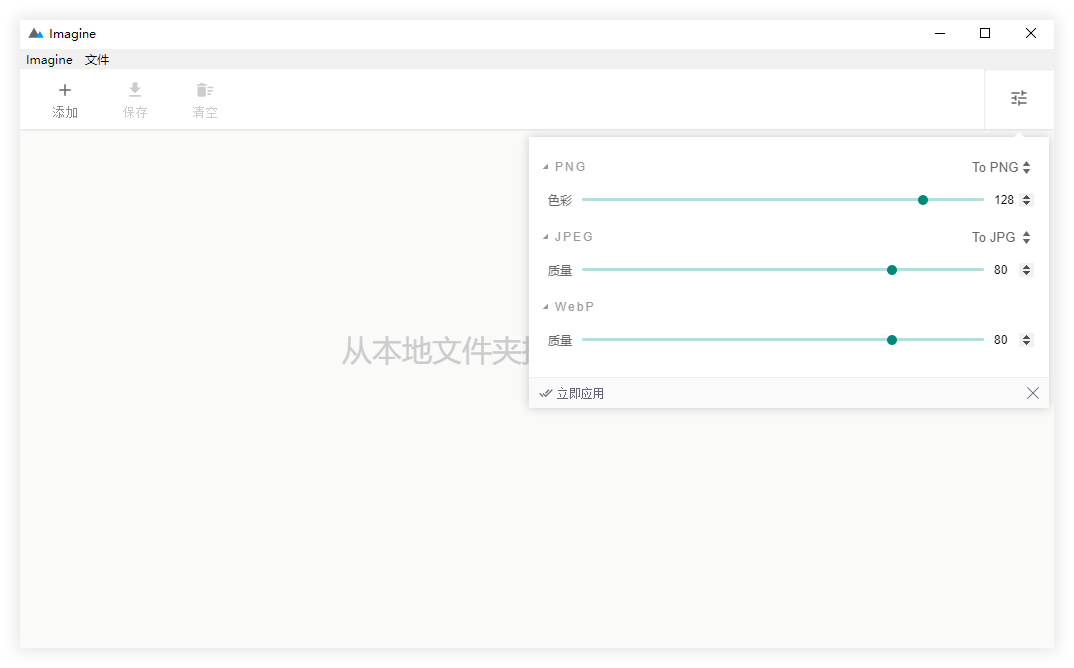Close the settings popup with X
Viewport: 1074px width, 668px height.
tap(1033, 393)
